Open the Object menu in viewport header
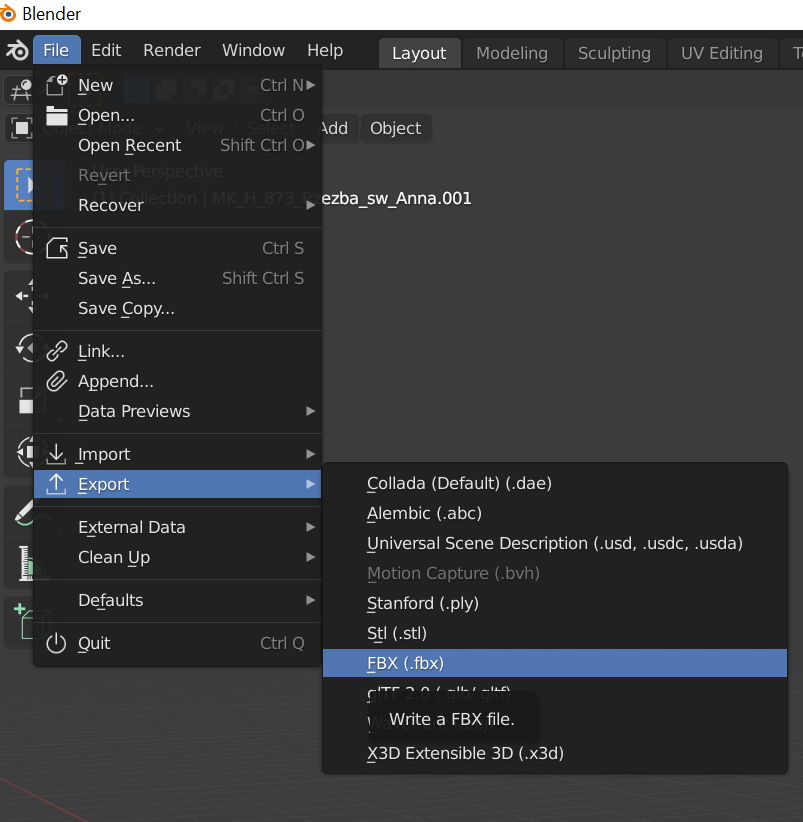803x822 pixels. point(396,128)
